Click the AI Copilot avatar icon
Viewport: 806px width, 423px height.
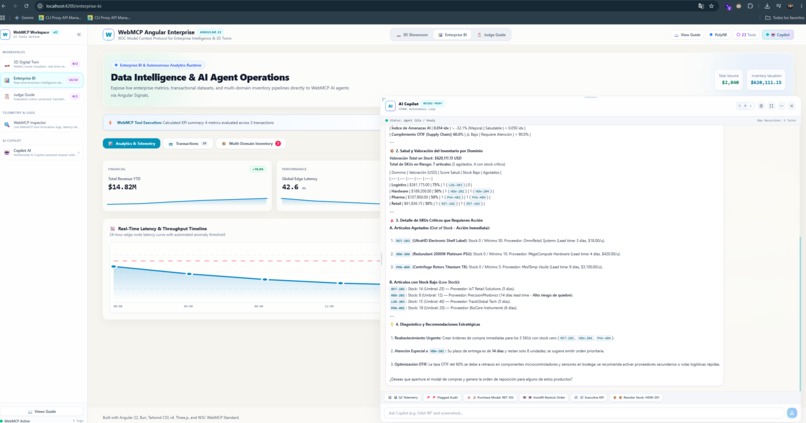click(390, 106)
